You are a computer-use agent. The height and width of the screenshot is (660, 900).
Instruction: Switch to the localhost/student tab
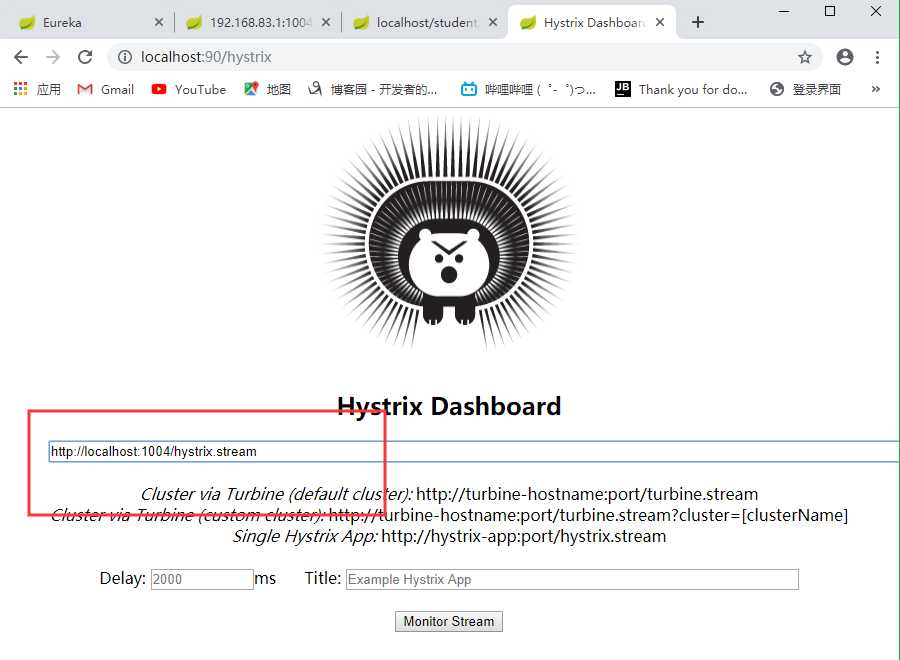coord(426,22)
